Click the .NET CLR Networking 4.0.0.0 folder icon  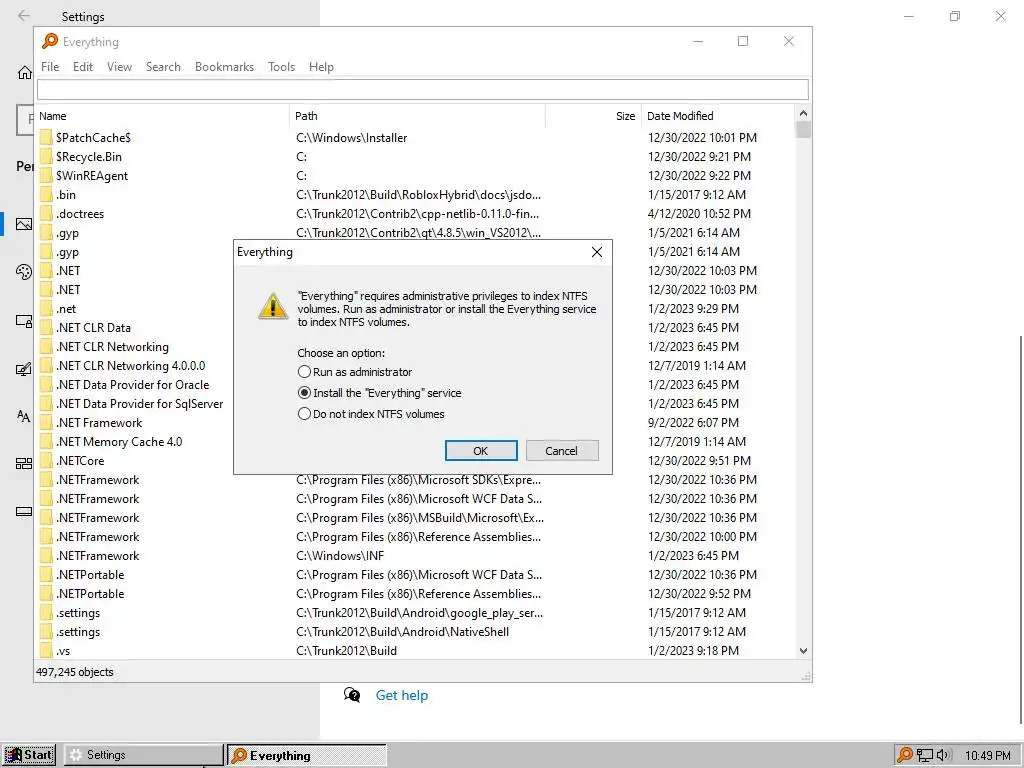coord(46,366)
